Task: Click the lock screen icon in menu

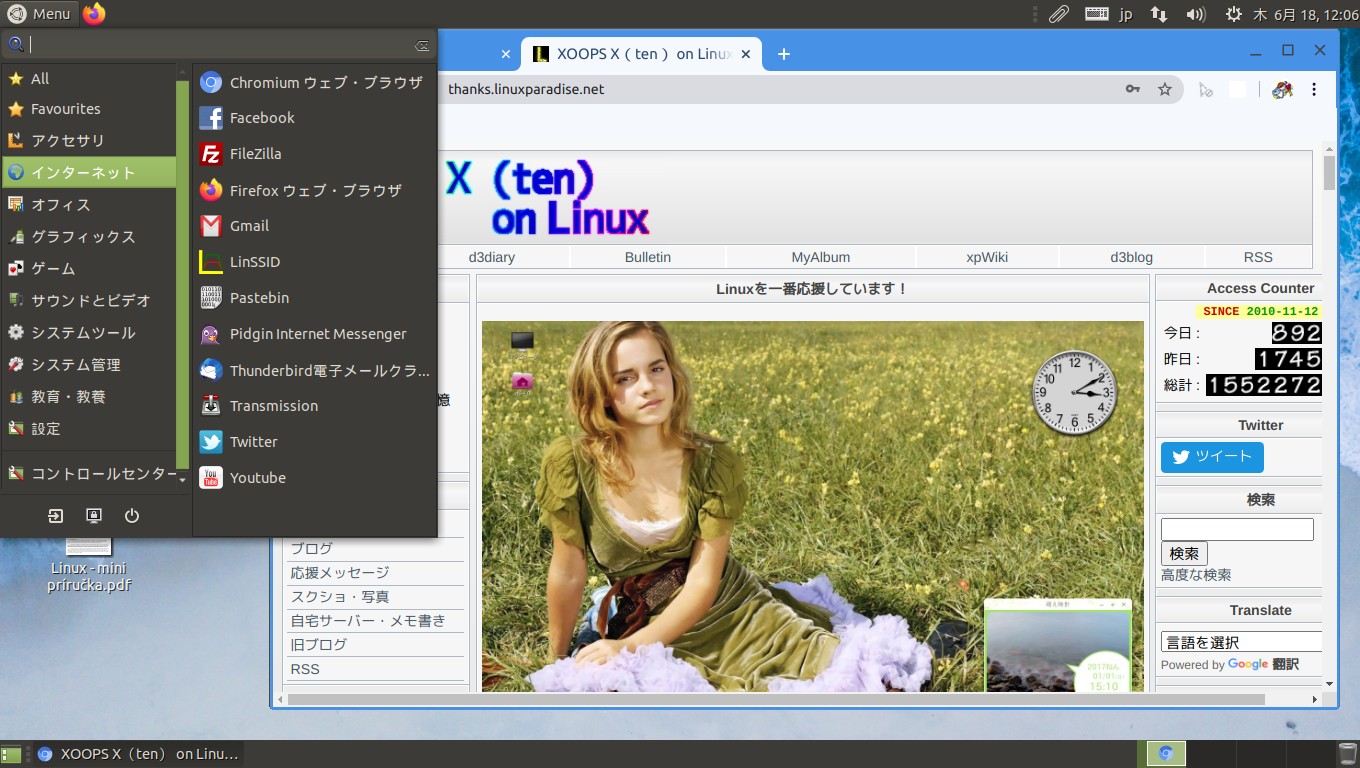Action: pos(94,516)
